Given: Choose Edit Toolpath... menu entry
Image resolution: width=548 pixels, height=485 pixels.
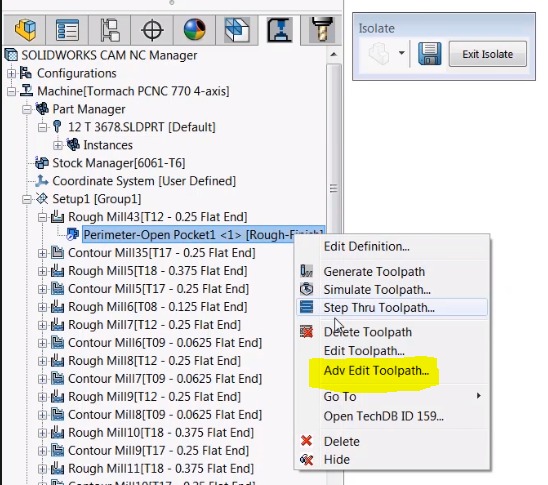Looking at the screenshot, I should (x=392, y=351).
